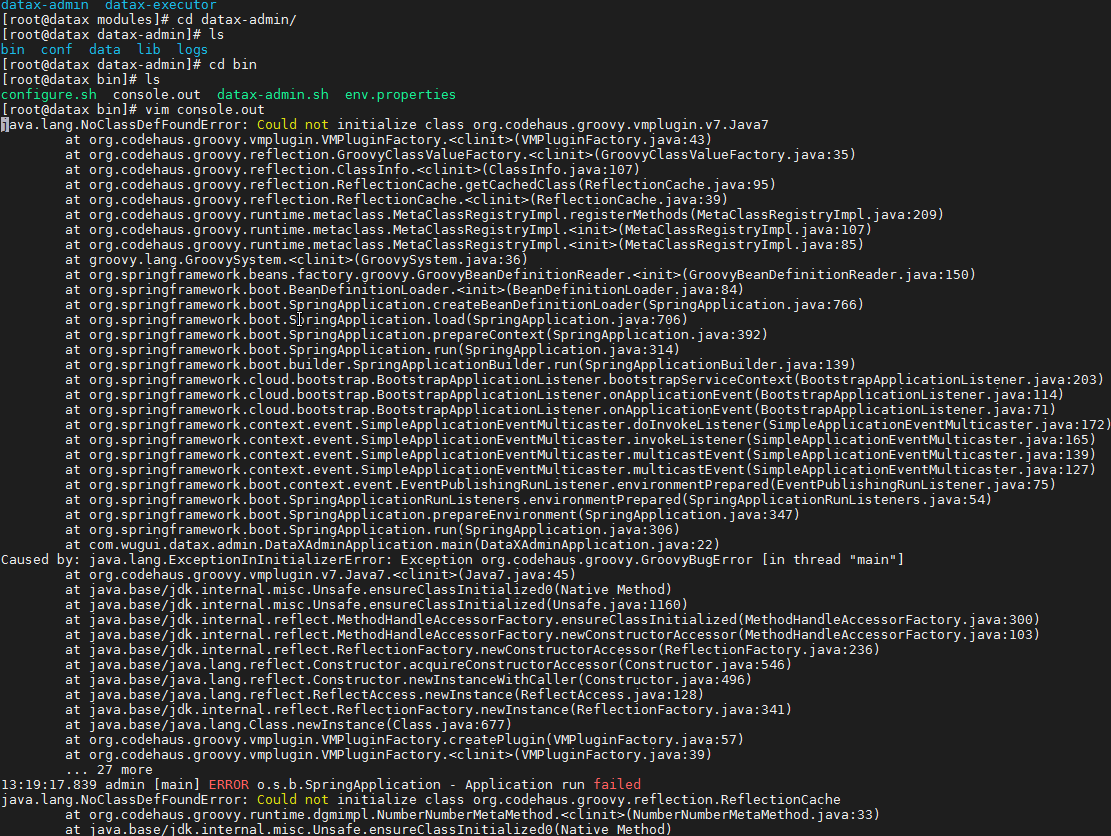Click '(BootstrapApplicationListener.java:203)' stack reference
Image resolution: width=1111 pixels, height=836 pixels.
pos(949,380)
